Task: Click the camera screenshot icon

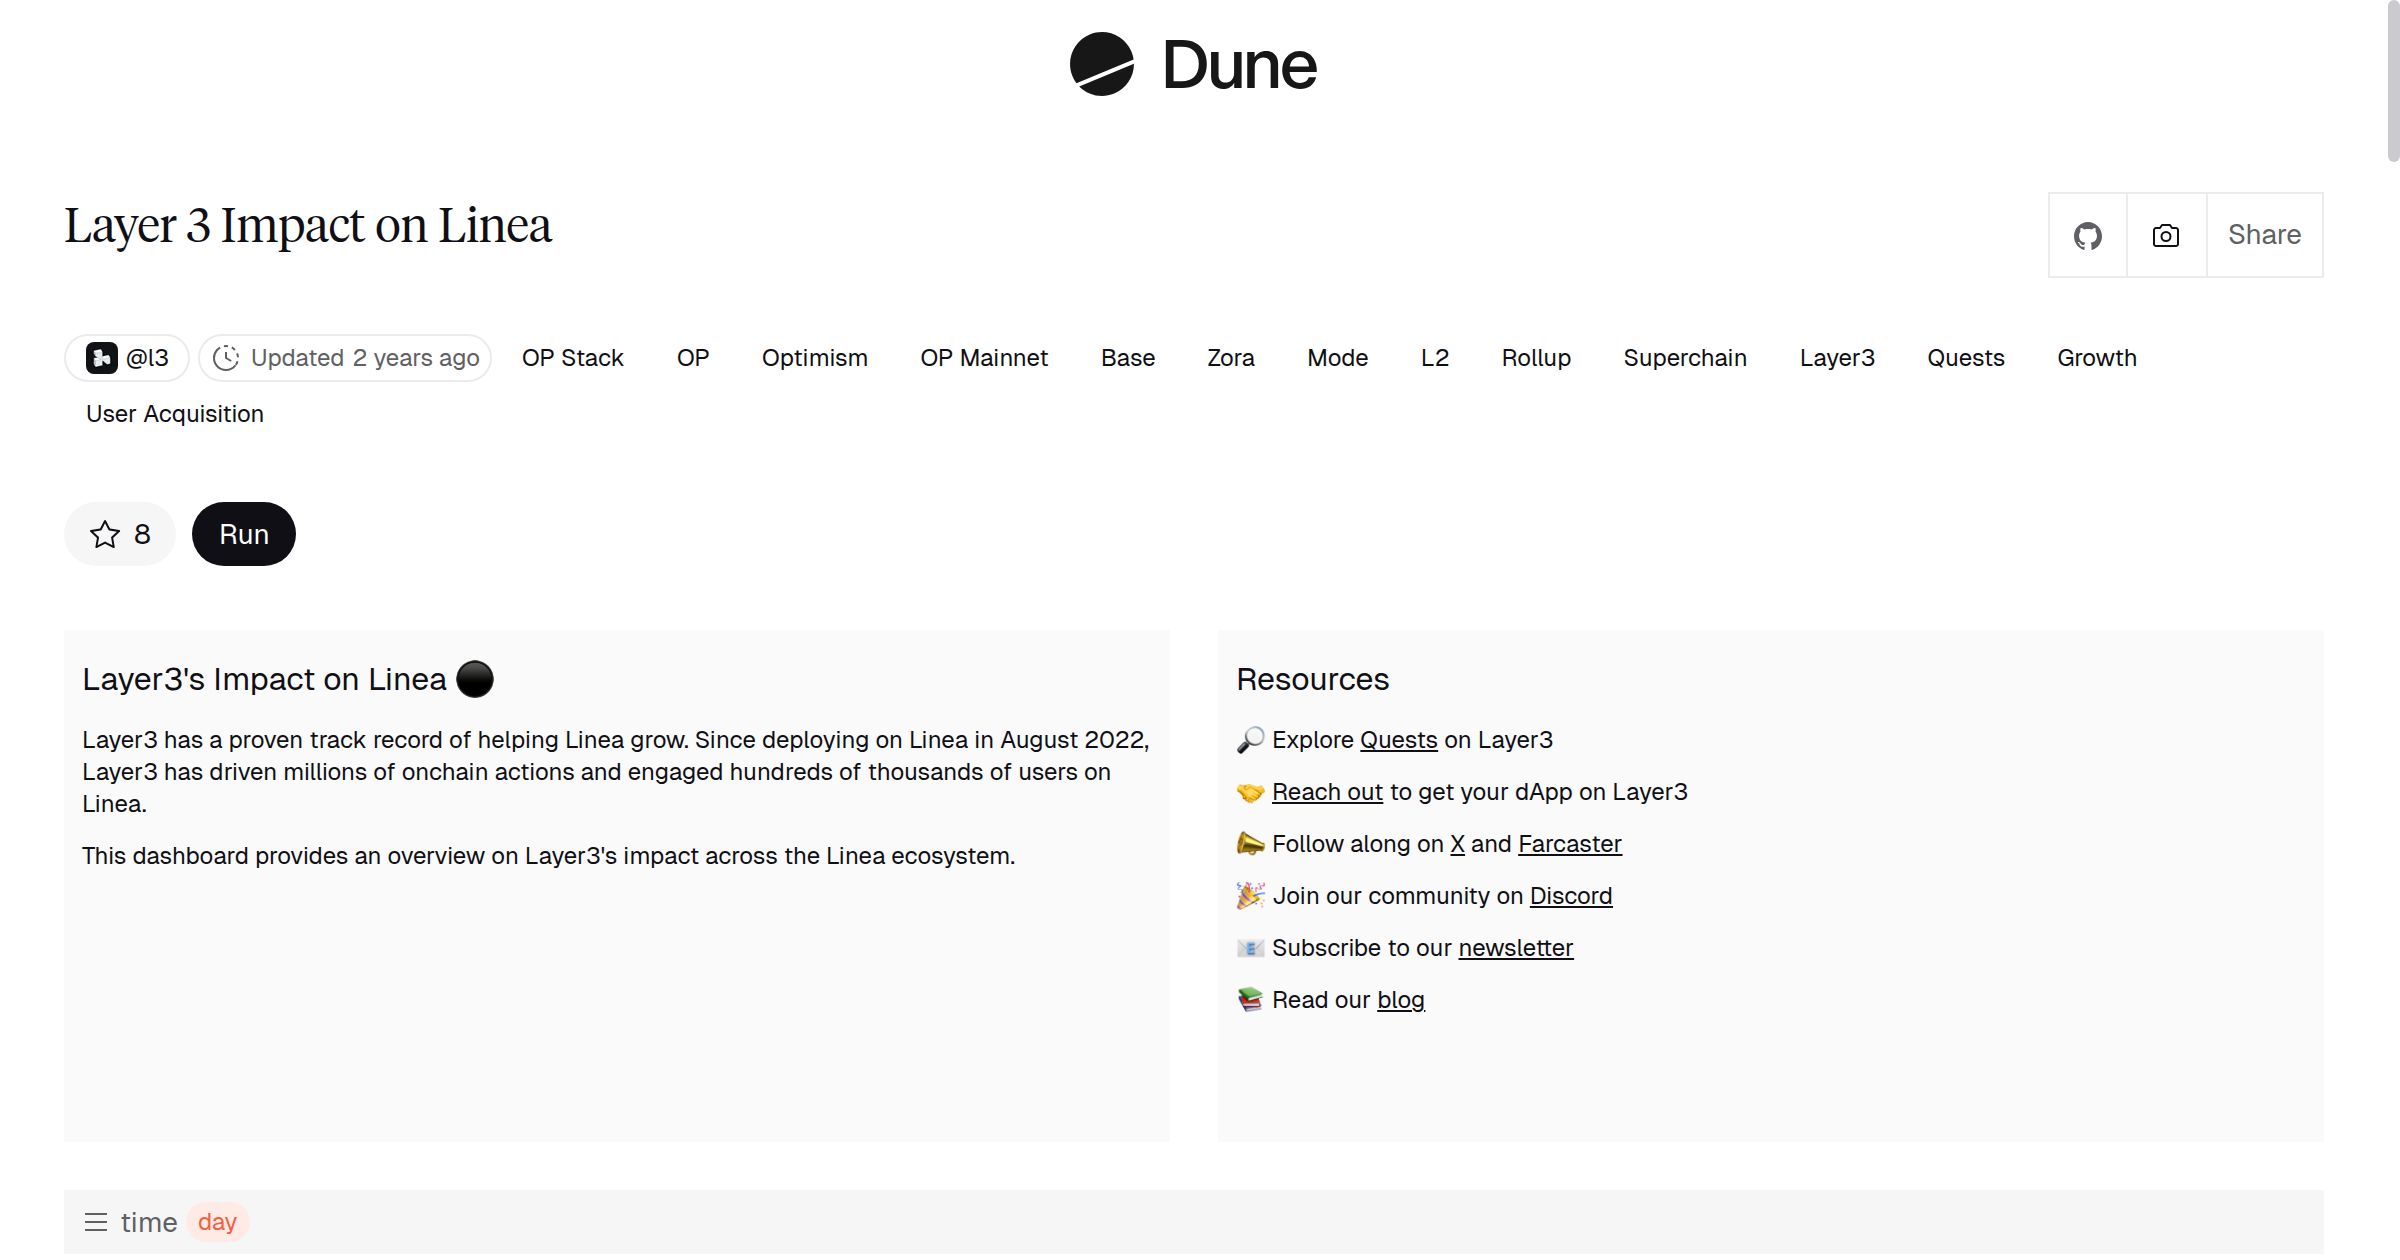Action: click(x=2165, y=236)
